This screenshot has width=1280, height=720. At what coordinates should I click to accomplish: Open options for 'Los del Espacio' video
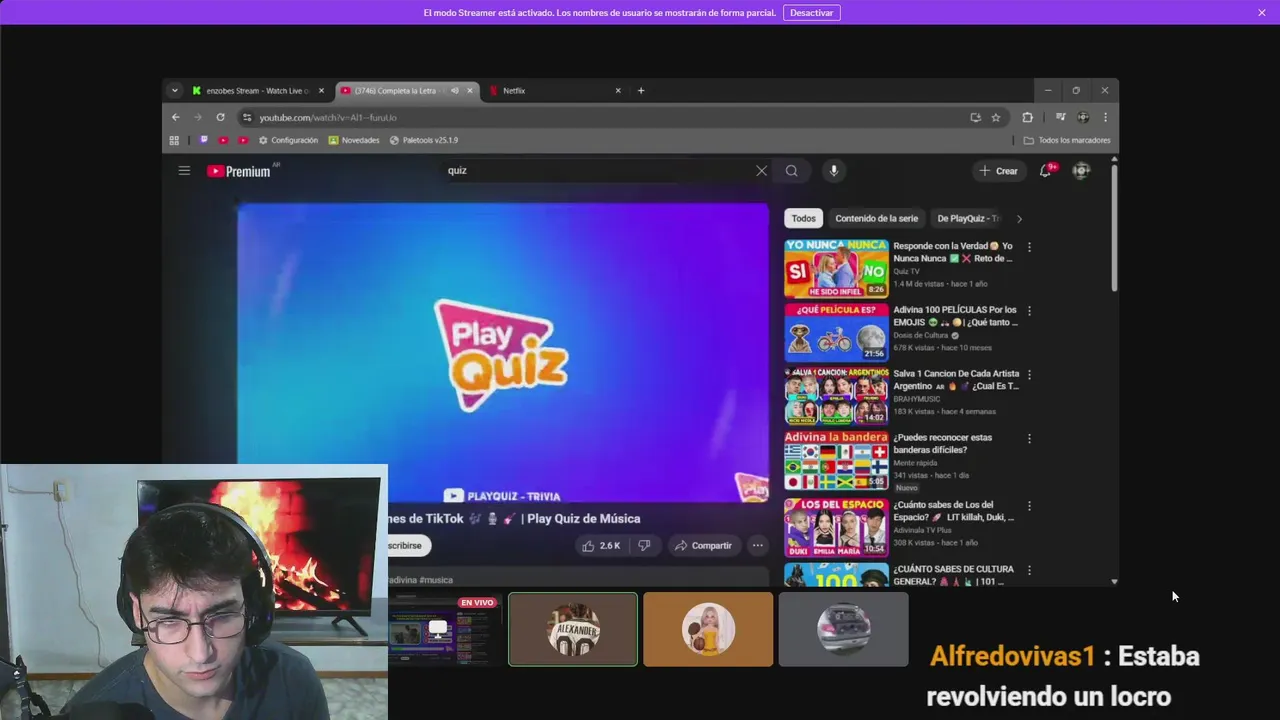click(1029, 507)
